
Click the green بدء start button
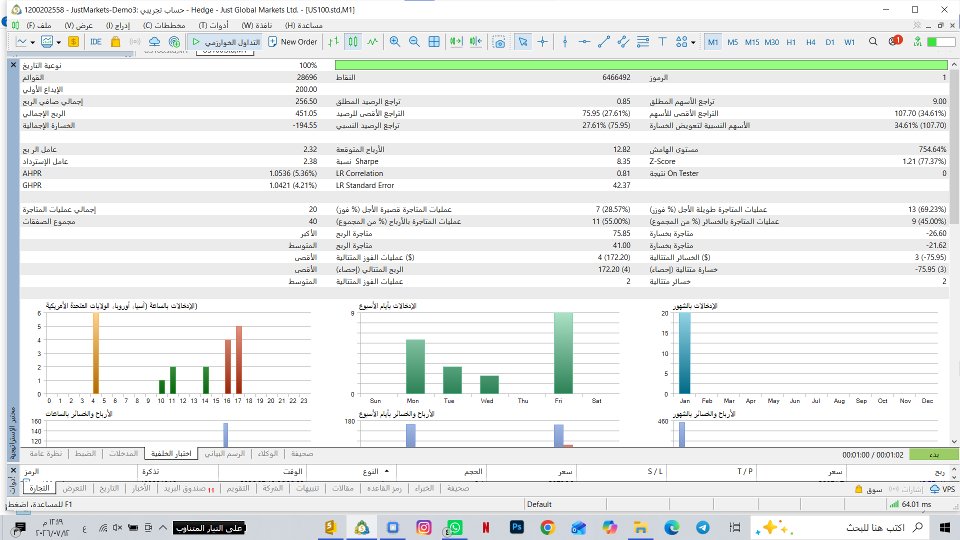coord(934,454)
